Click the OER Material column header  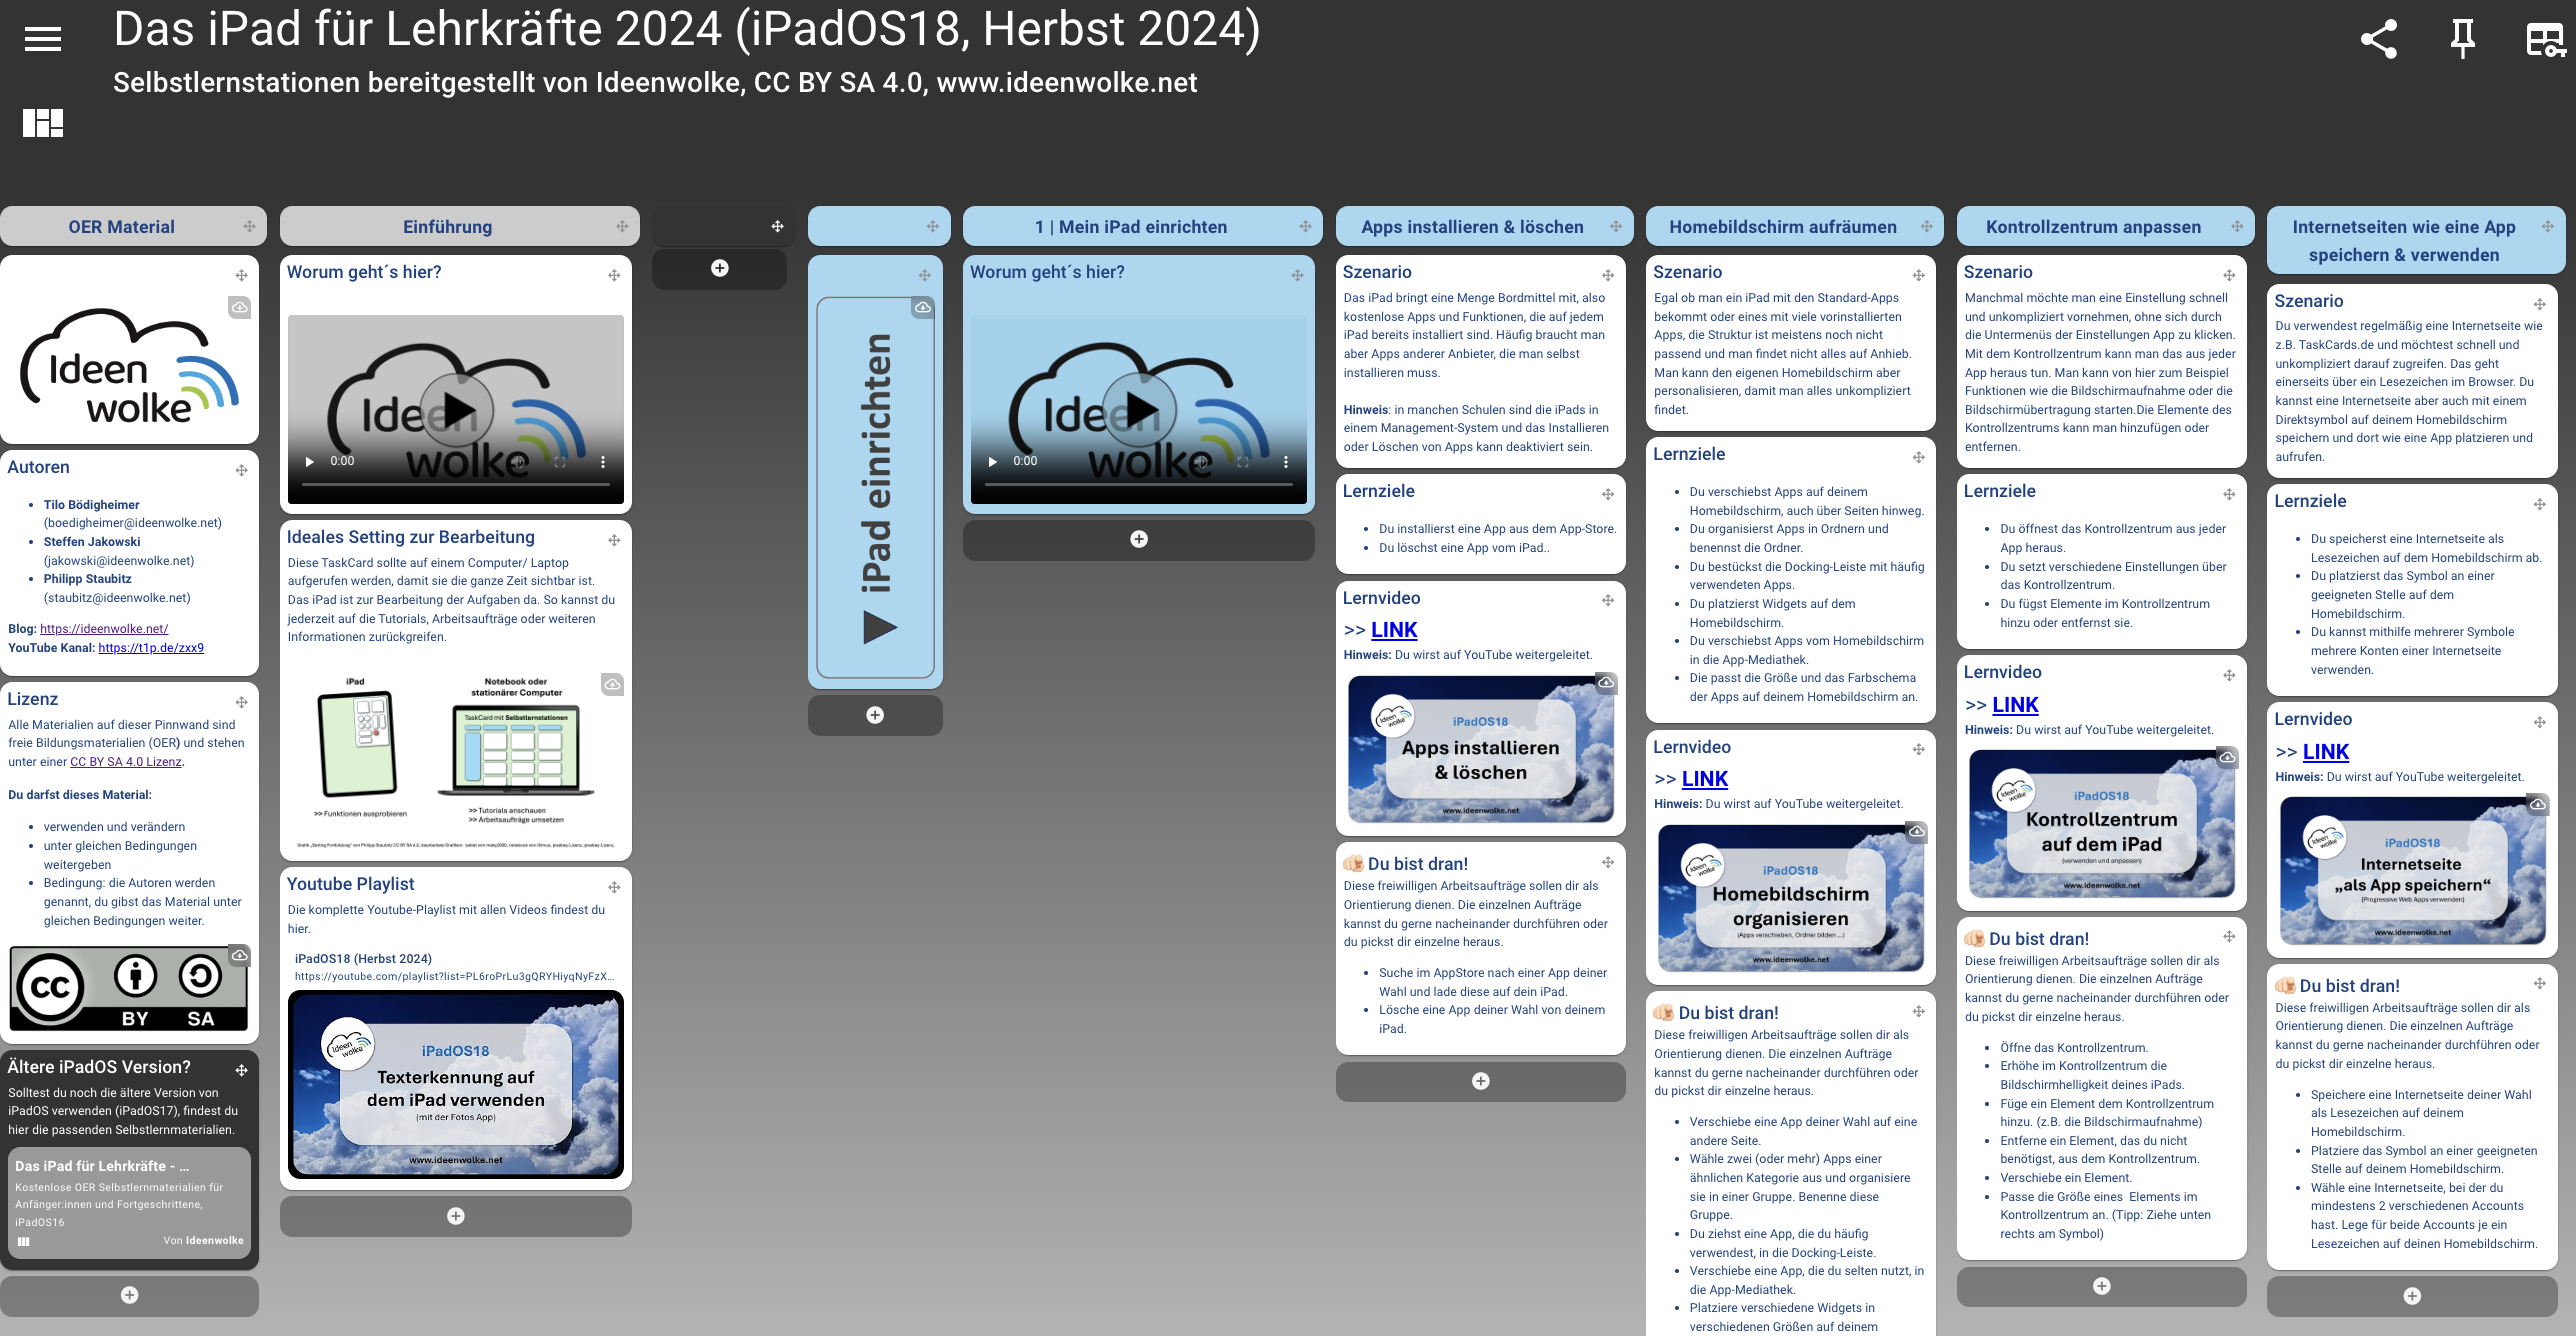[121, 227]
